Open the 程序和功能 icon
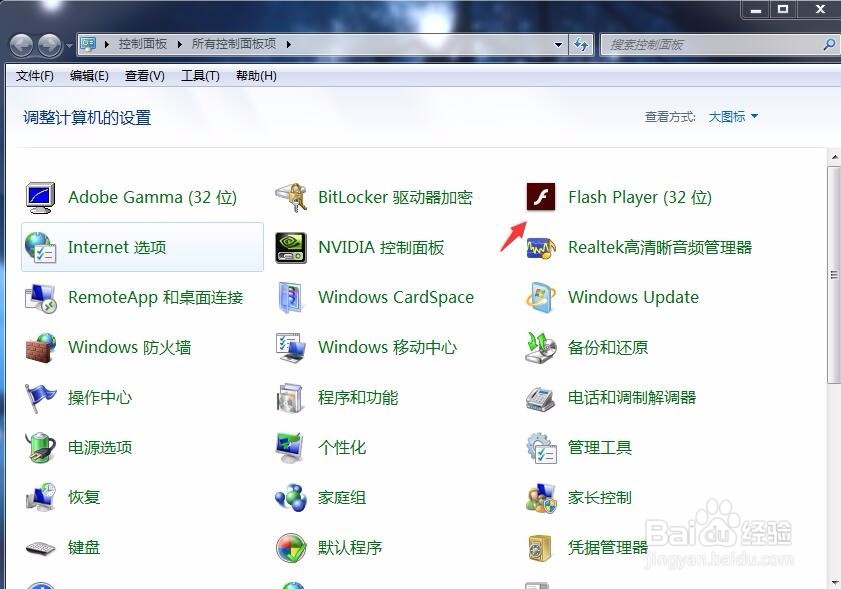 [291, 397]
